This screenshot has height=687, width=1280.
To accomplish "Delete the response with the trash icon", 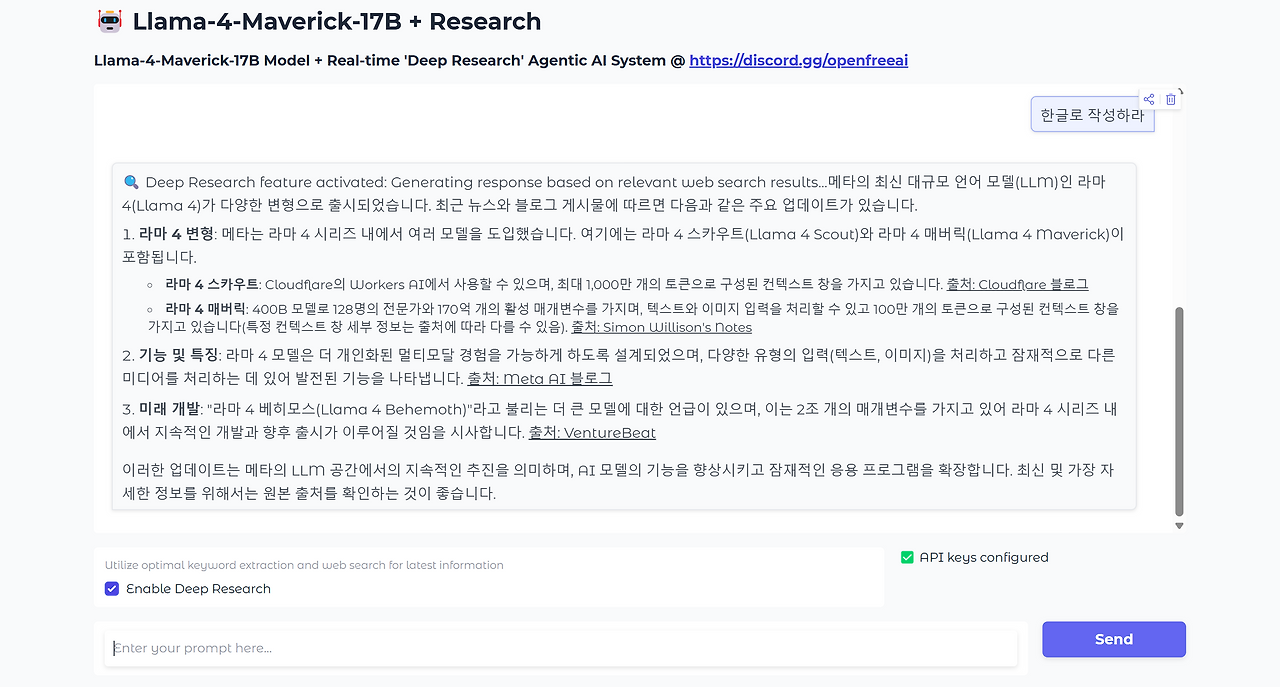I will tap(1170, 99).
